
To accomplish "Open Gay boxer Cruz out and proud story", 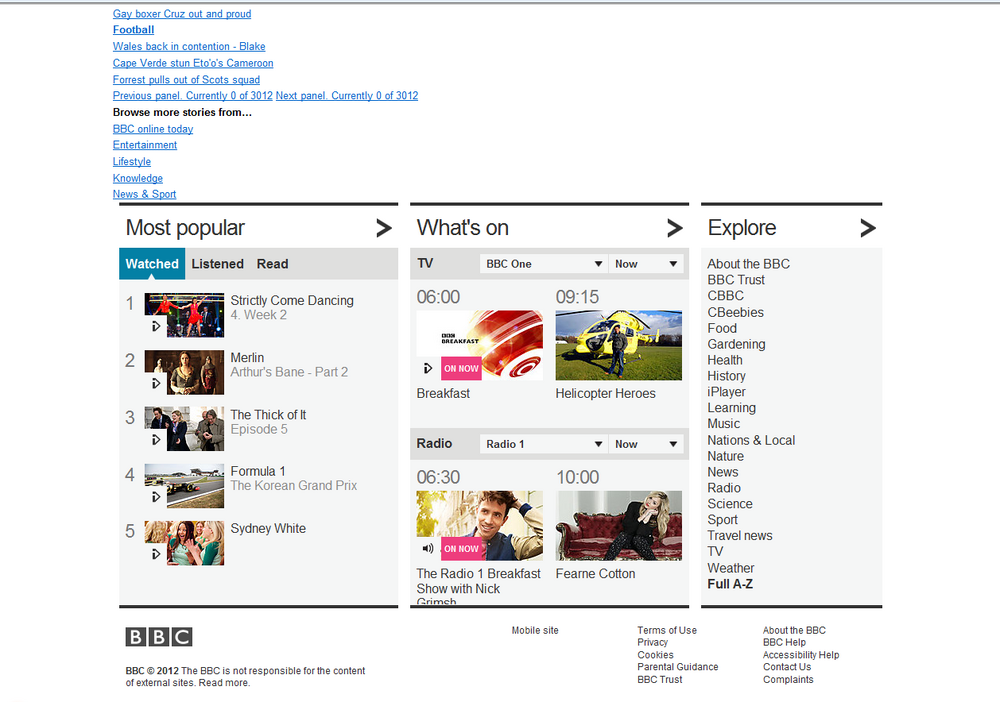I will [x=182, y=13].
